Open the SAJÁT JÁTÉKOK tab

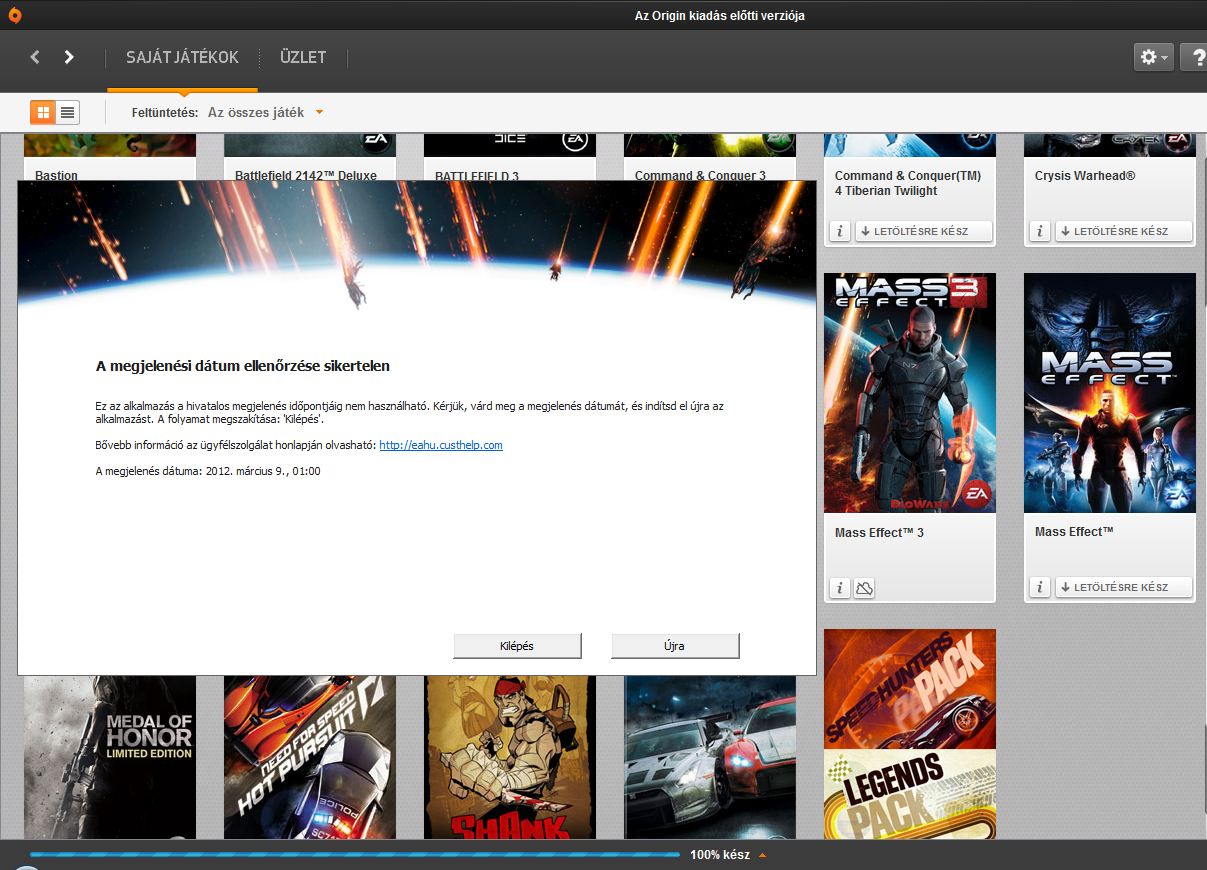182,58
